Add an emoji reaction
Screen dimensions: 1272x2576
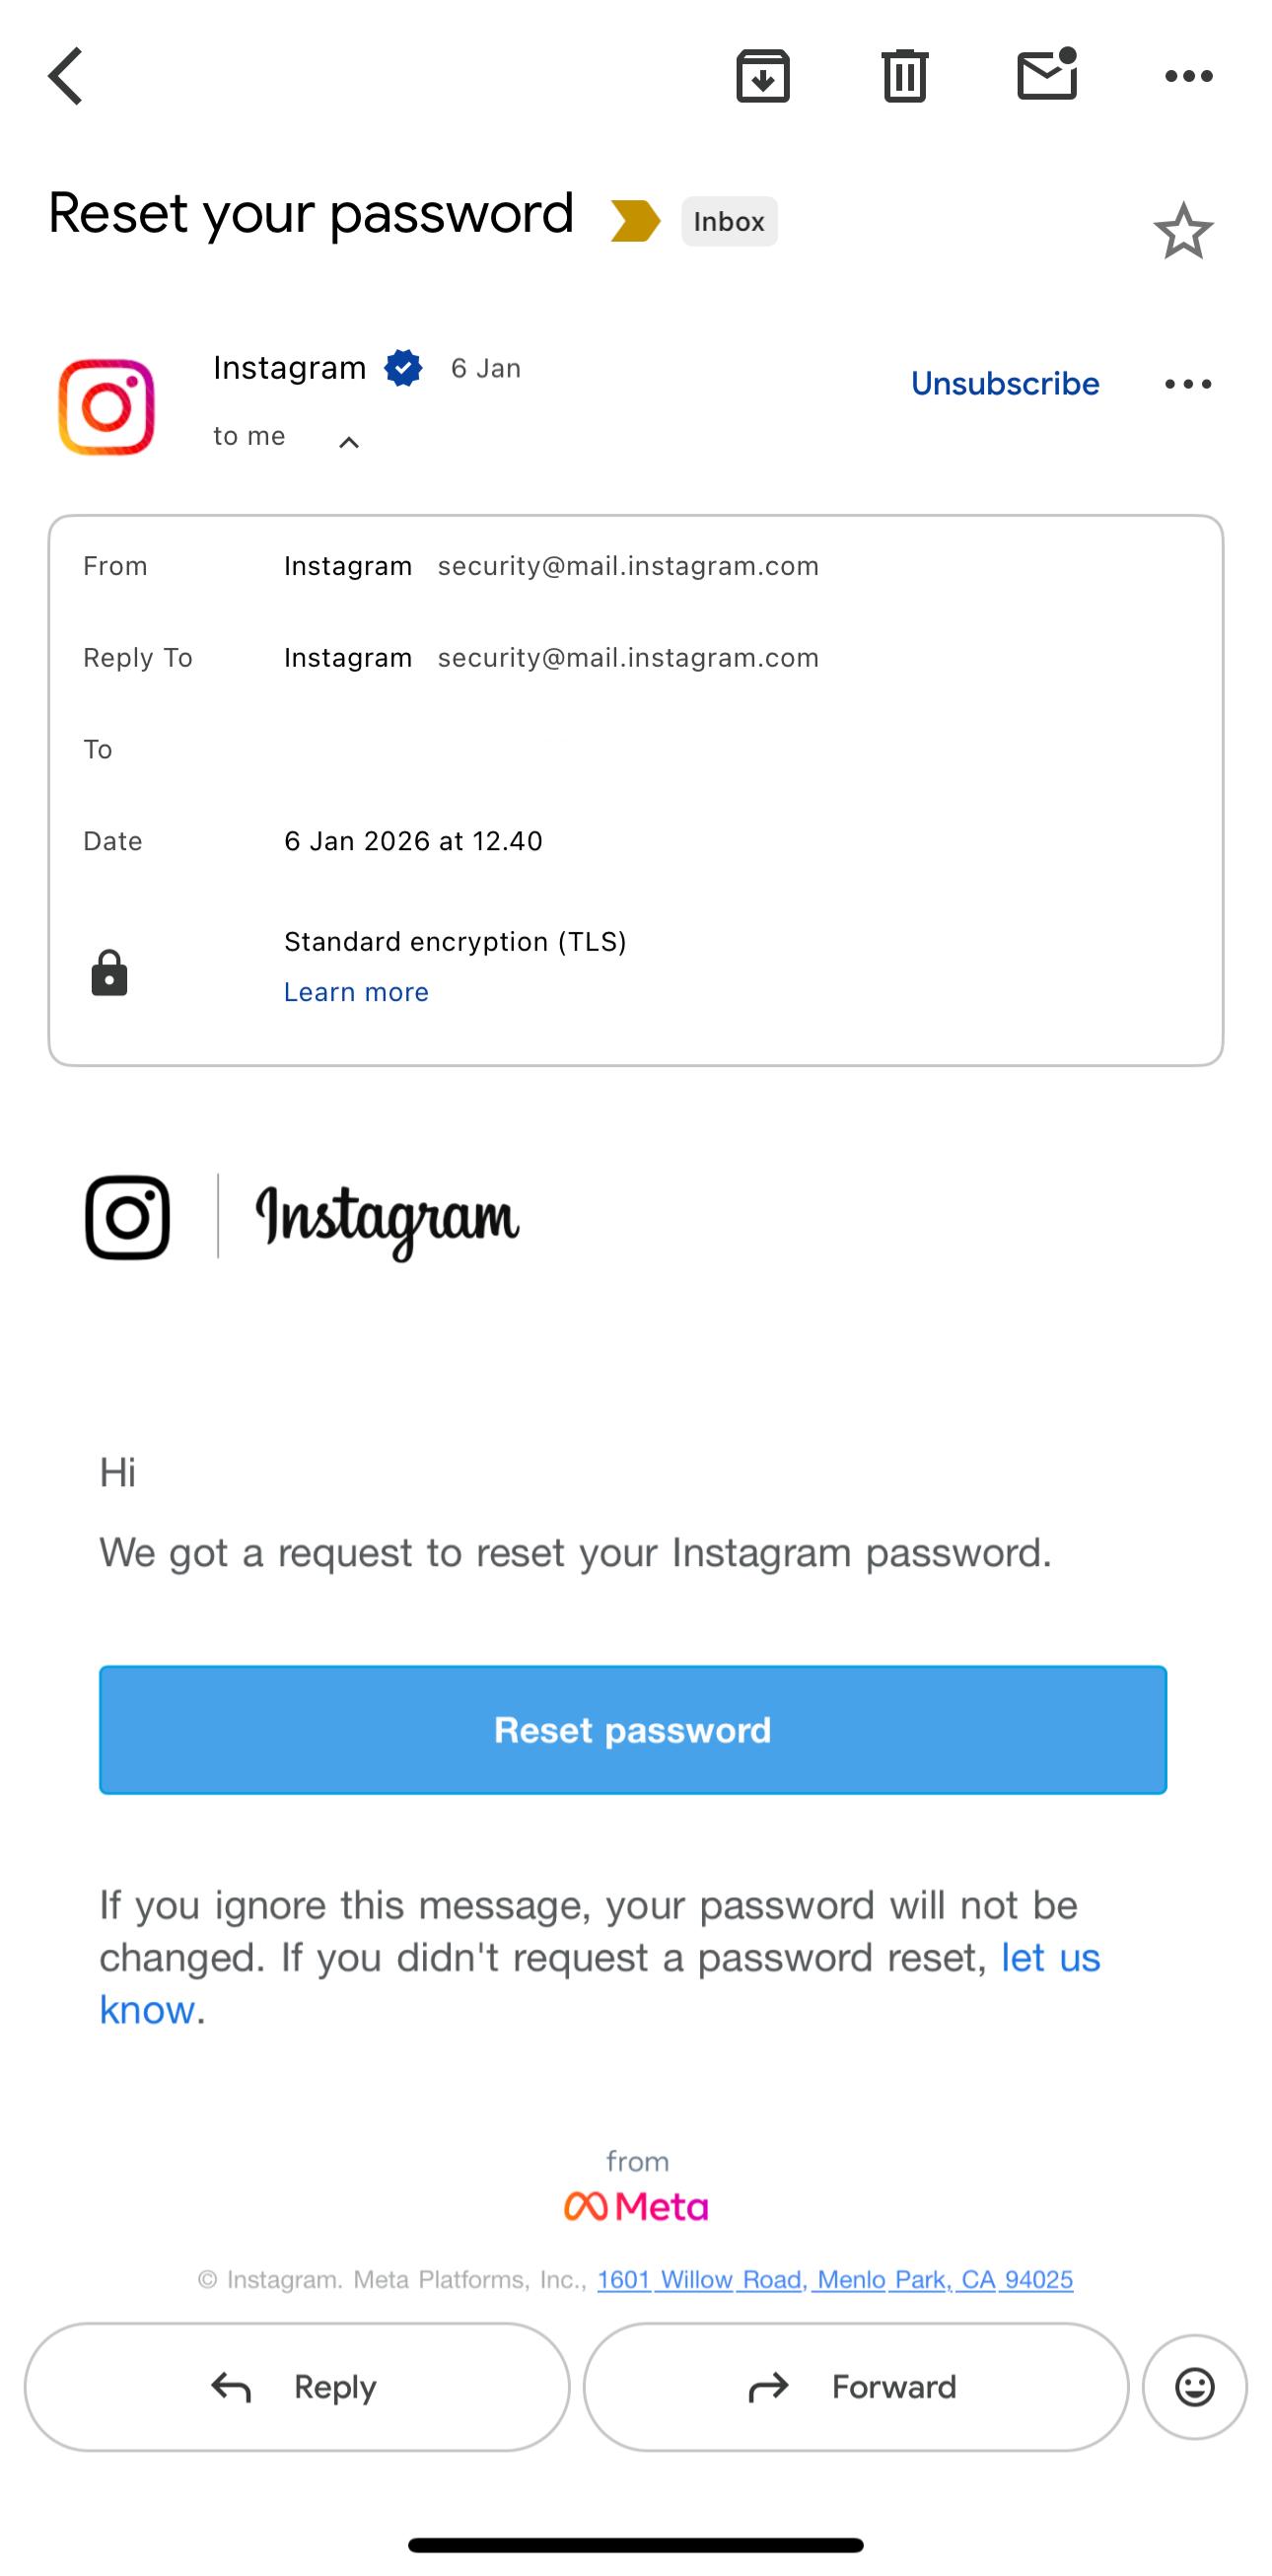point(1194,2387)
